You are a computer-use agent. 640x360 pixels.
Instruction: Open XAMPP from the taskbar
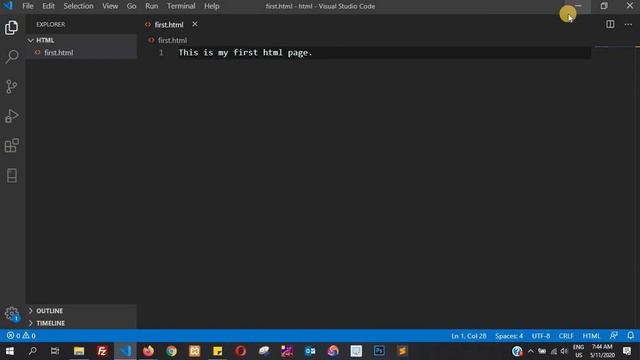[x=194, y=351]
